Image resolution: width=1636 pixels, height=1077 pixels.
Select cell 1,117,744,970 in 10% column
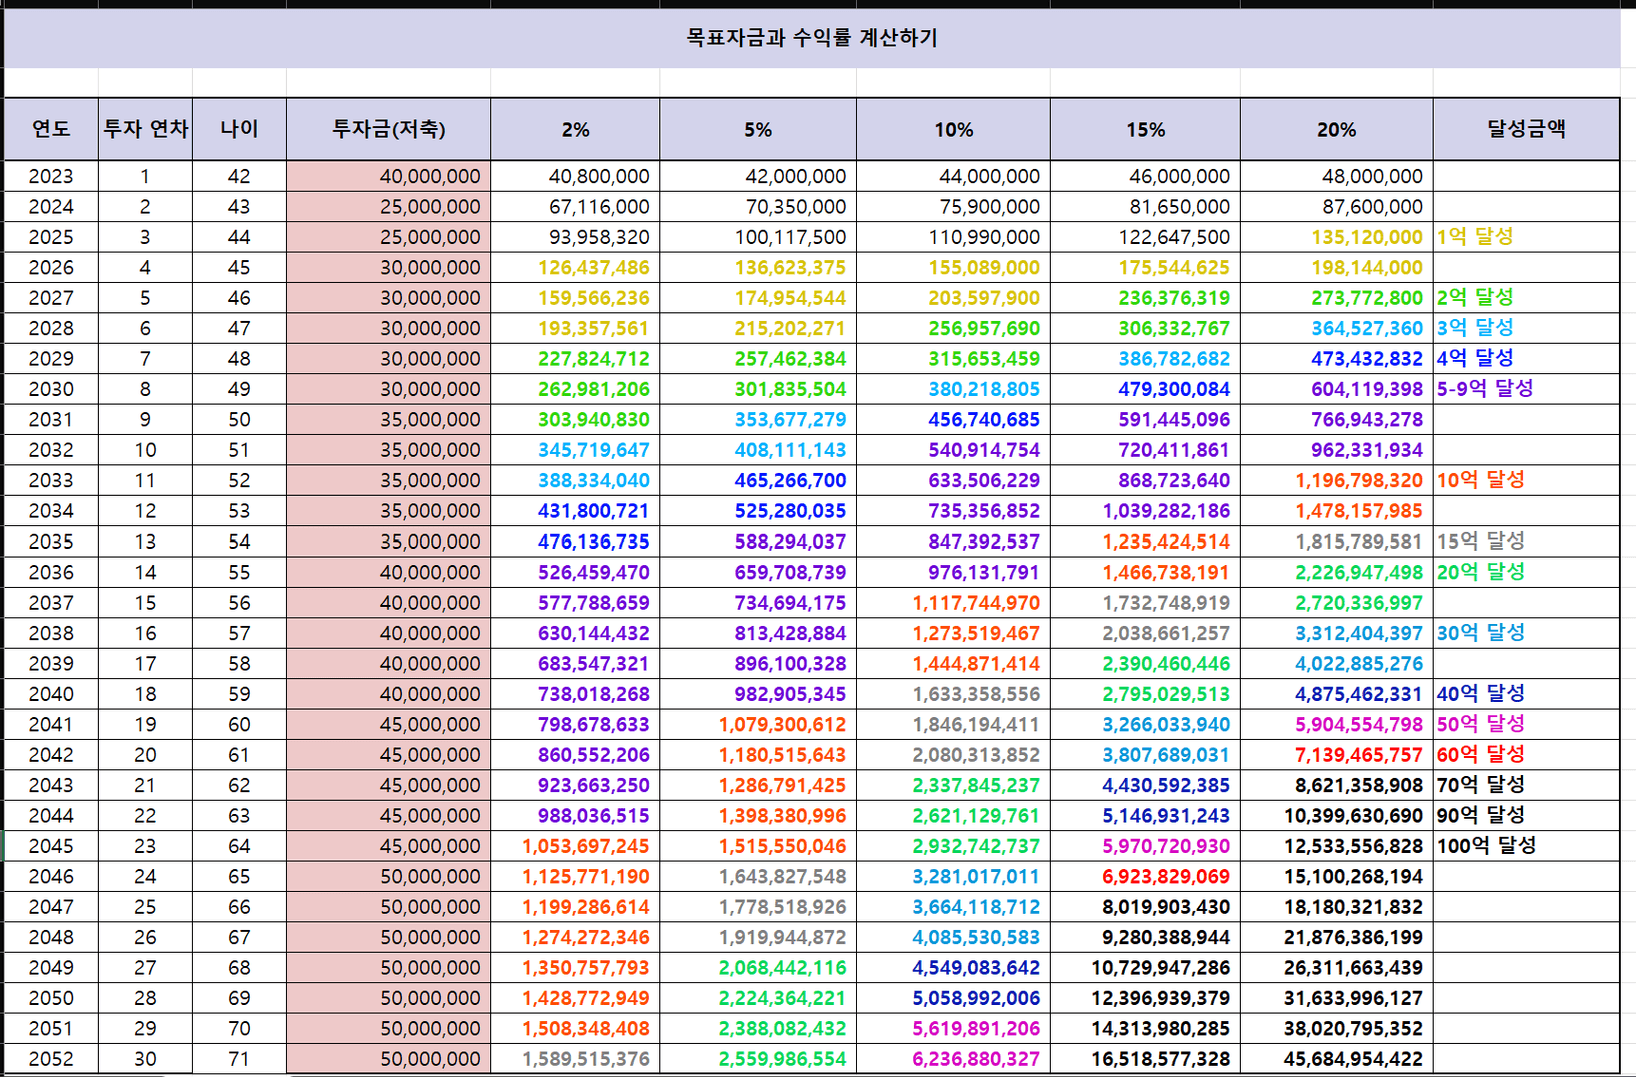click(x=953, y=603)
